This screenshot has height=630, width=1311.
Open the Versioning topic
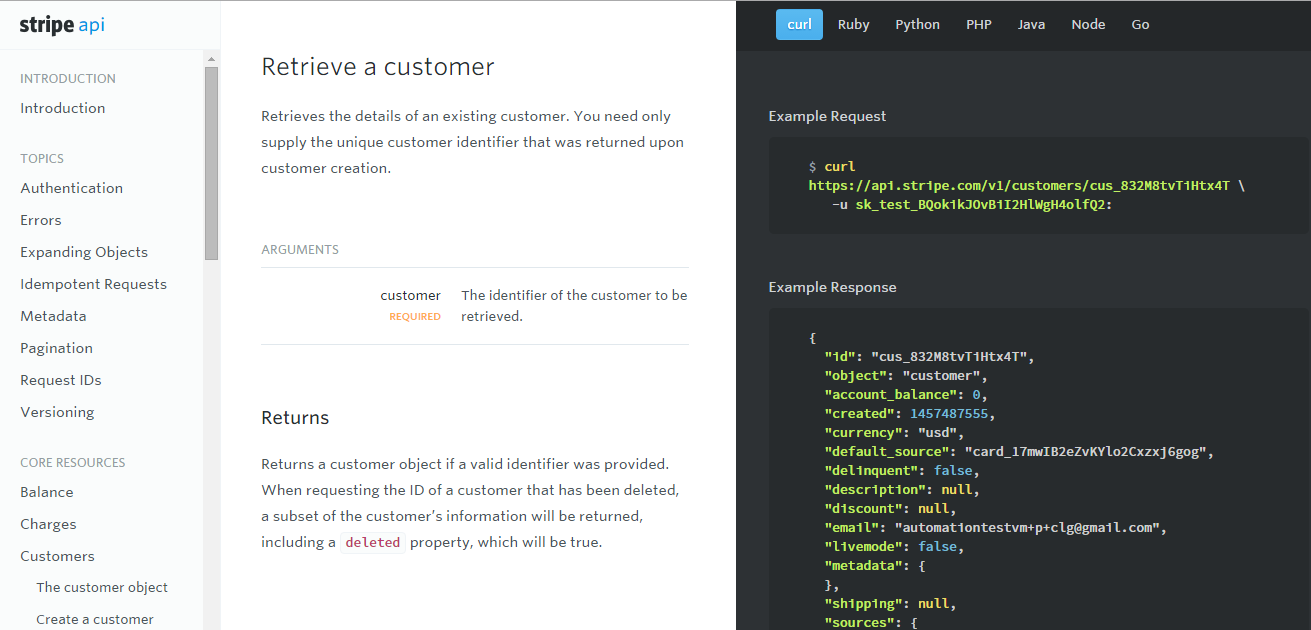(x=57, y=412)
